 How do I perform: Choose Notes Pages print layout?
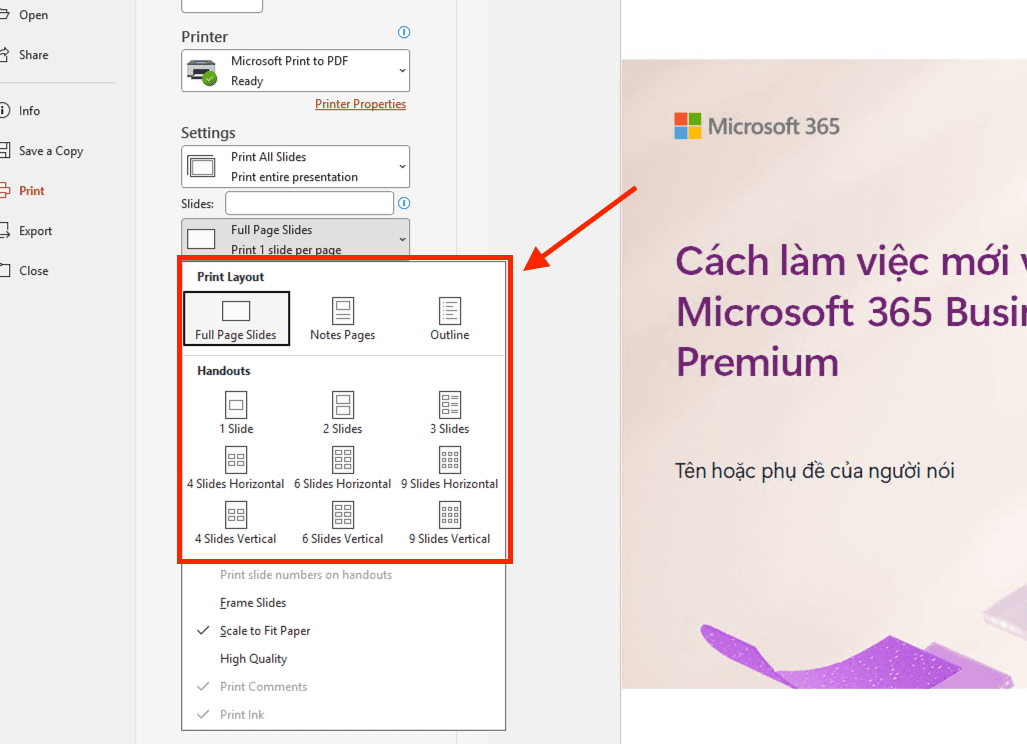click(x=343, y=318)
